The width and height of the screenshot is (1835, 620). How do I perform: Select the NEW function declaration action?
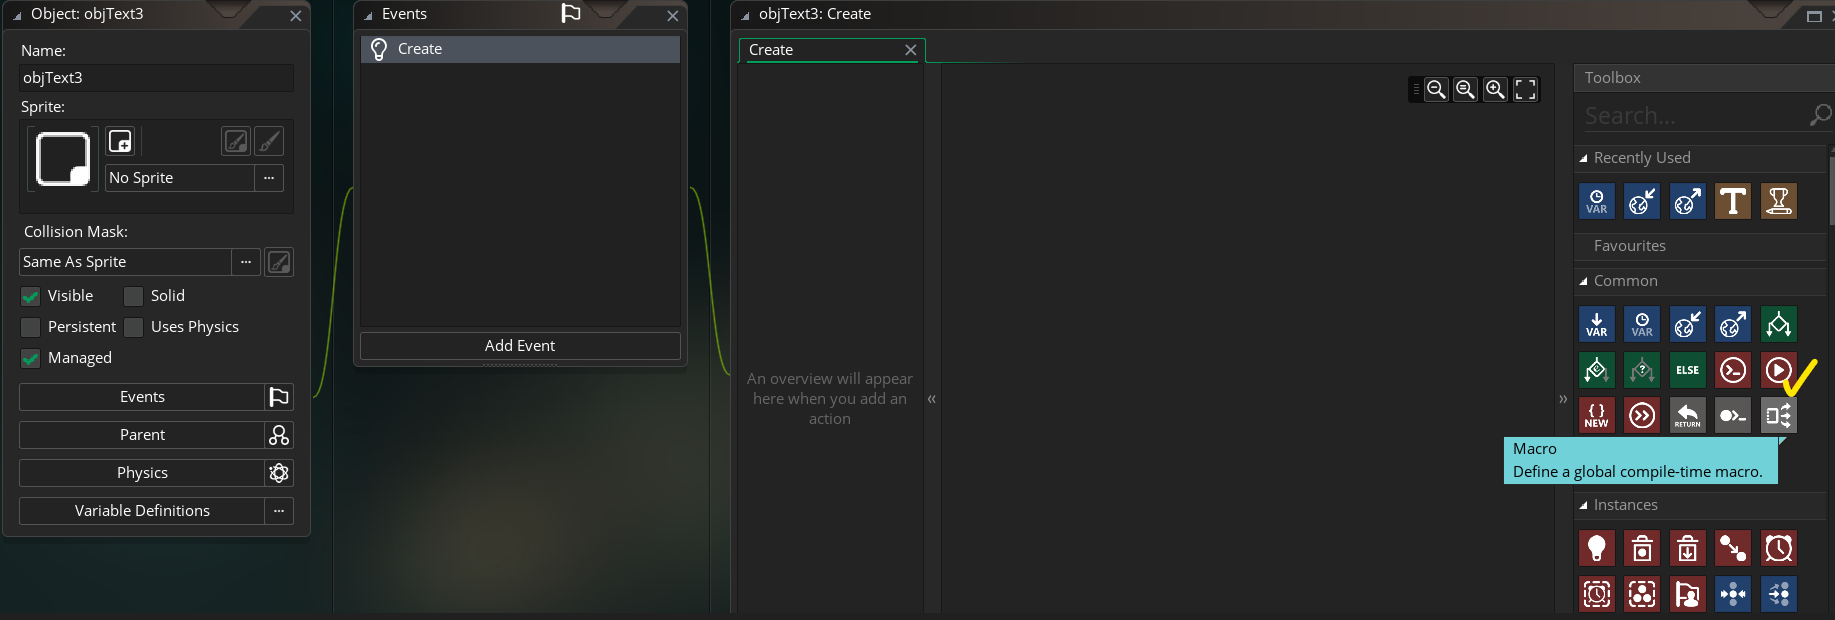1597,415
